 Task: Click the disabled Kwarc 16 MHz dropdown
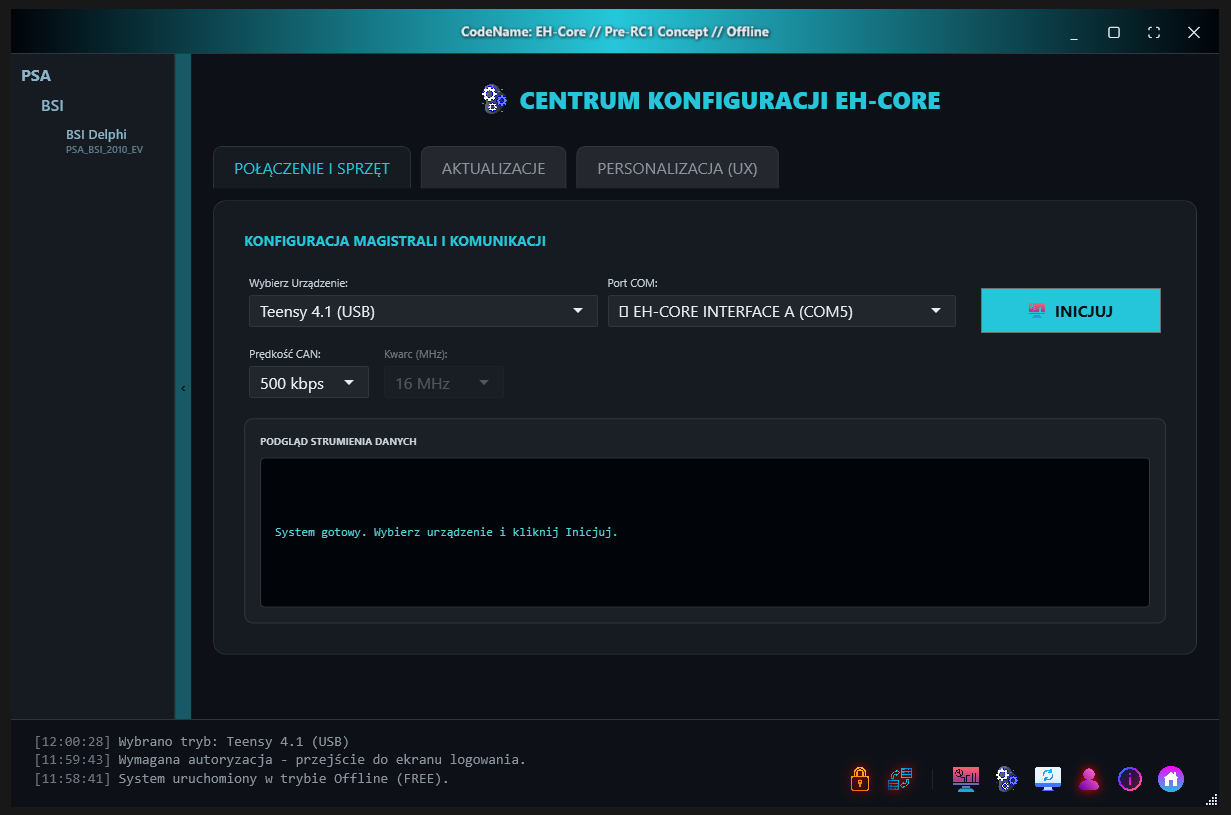pos(444,382)
